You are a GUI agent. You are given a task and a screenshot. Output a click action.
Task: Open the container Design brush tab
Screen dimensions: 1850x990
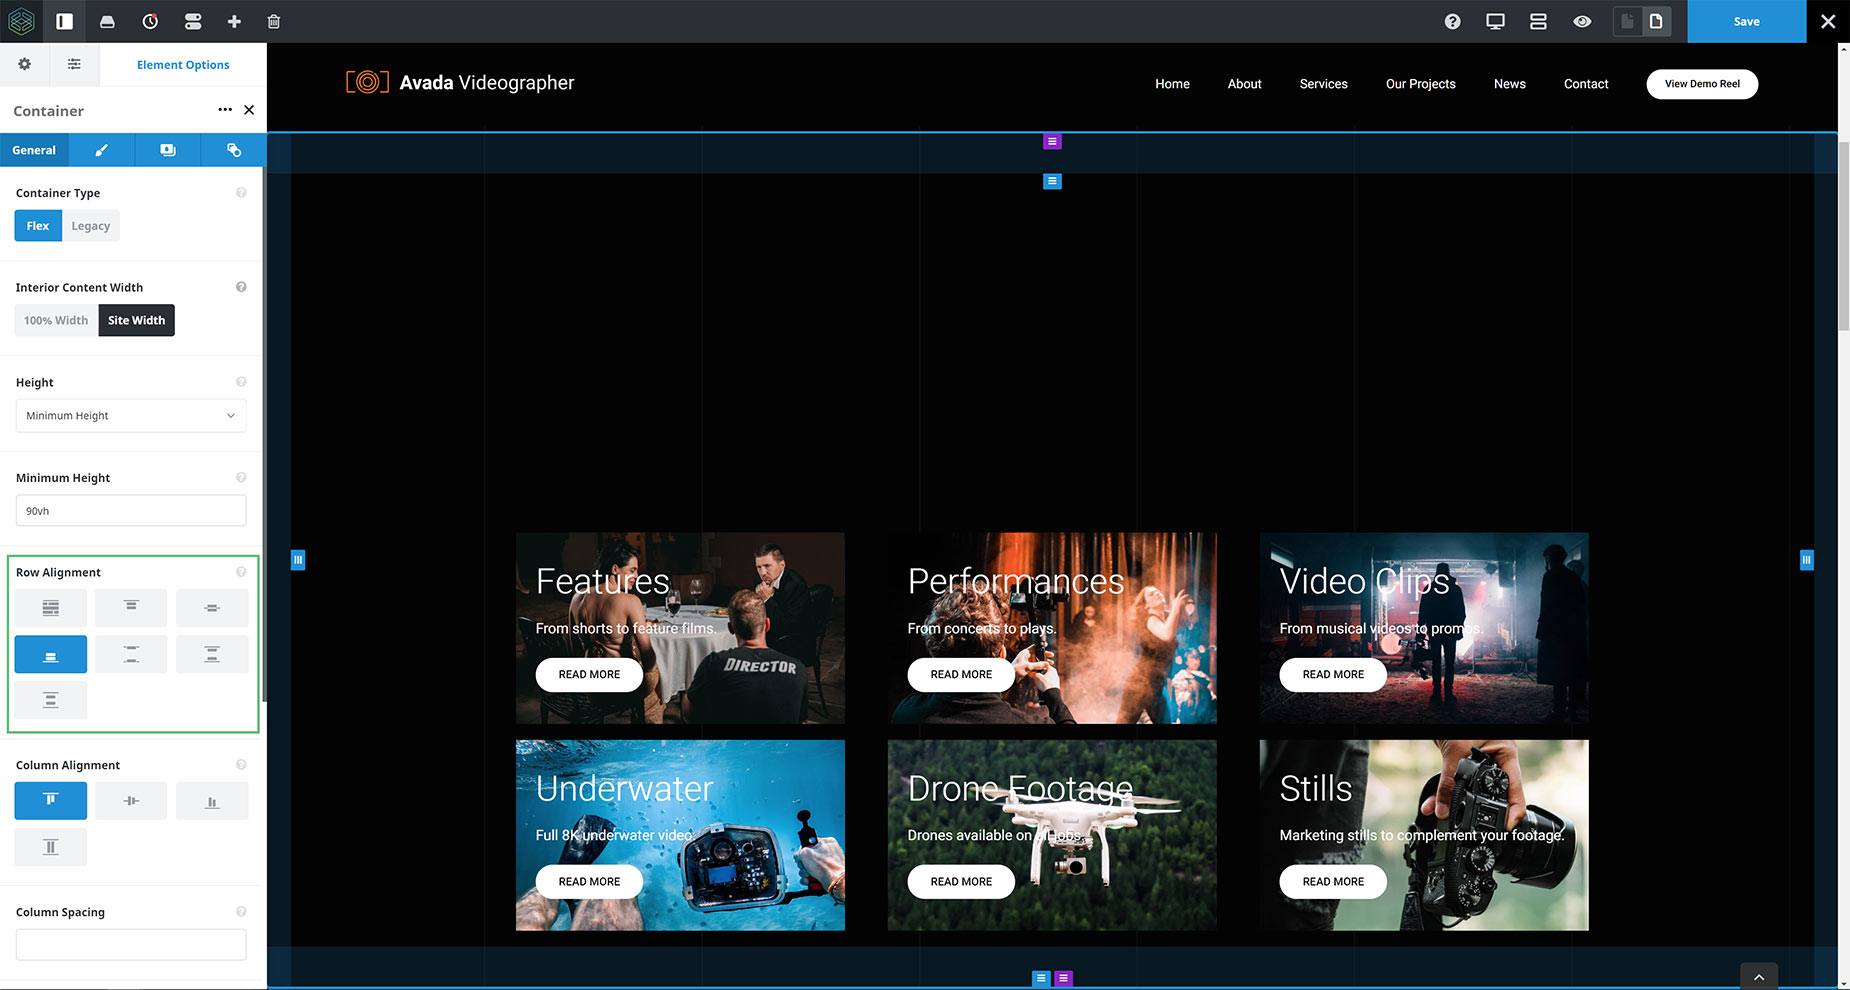tap(101, 150)
